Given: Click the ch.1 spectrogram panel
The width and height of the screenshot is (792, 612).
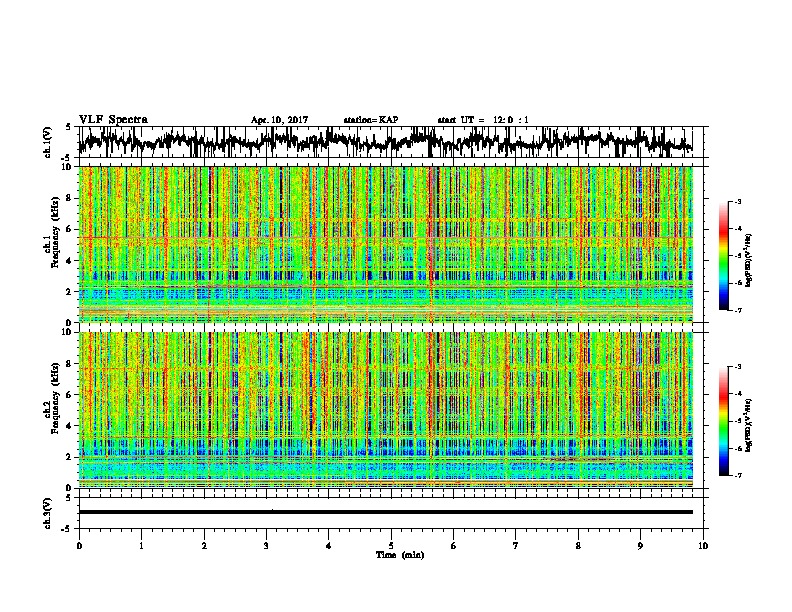Looking at the screenshot, I should [385, 244].
